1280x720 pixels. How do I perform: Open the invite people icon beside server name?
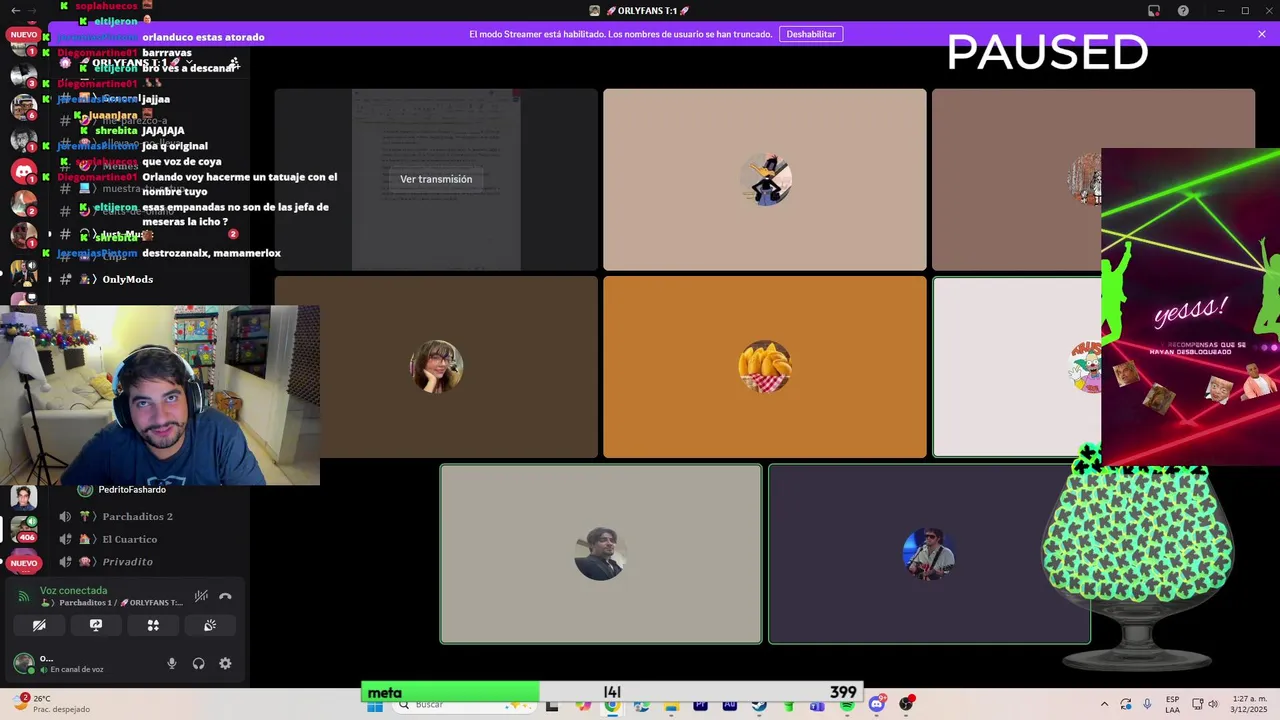[x=233, y=63]
